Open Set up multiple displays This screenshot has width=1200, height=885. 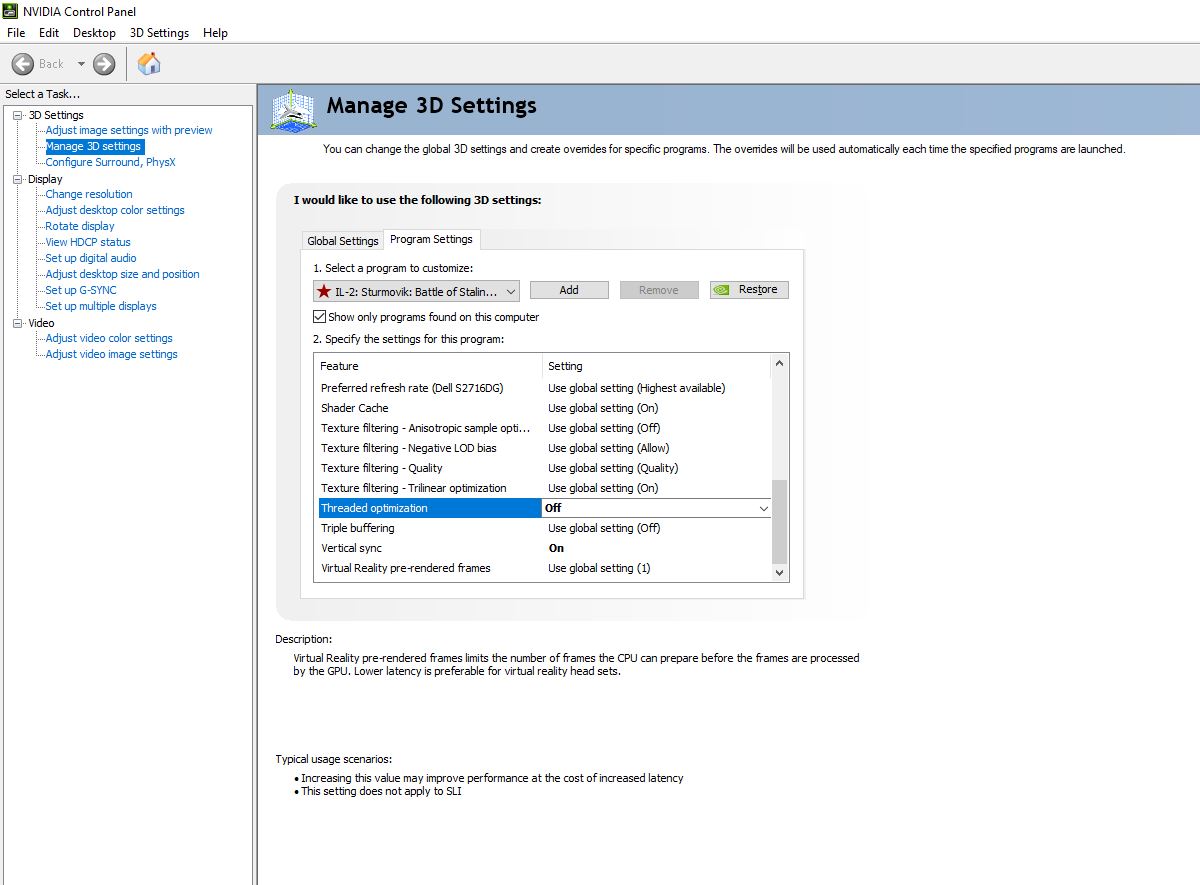101,306
